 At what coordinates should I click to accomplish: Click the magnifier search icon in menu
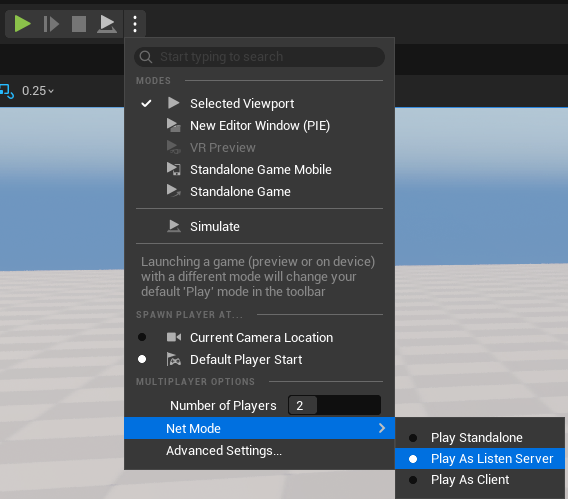[x=146, y=57]
